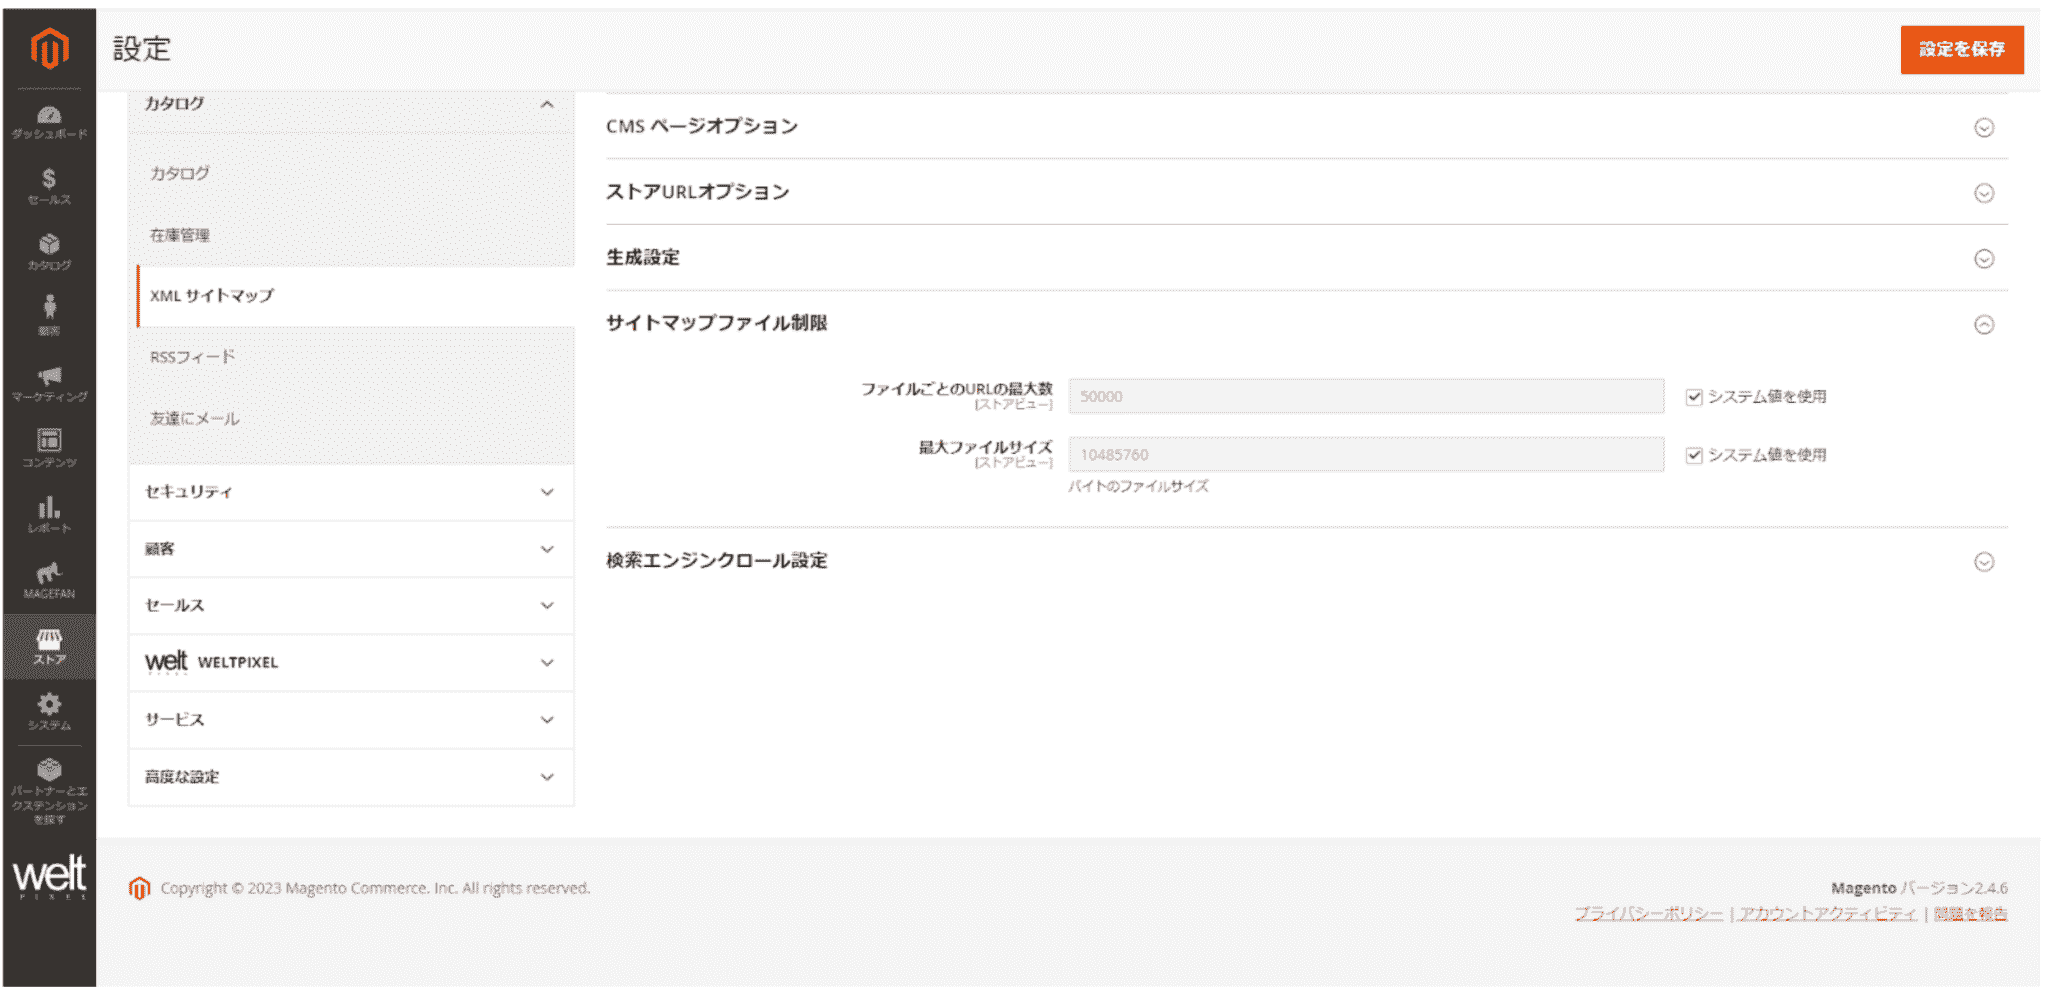Click the 設定を保存 button
Viewport: 2048px width, 998px height.
1962,49
